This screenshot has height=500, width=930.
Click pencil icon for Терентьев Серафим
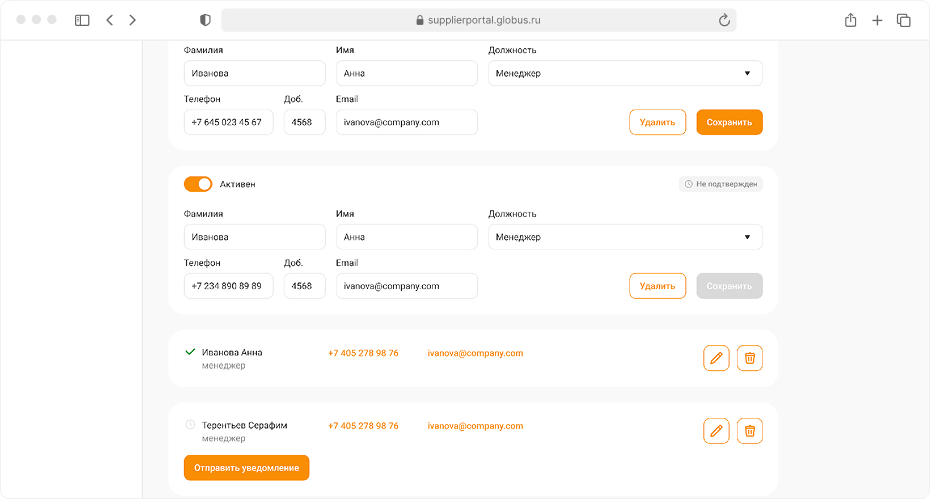(716, 431)
